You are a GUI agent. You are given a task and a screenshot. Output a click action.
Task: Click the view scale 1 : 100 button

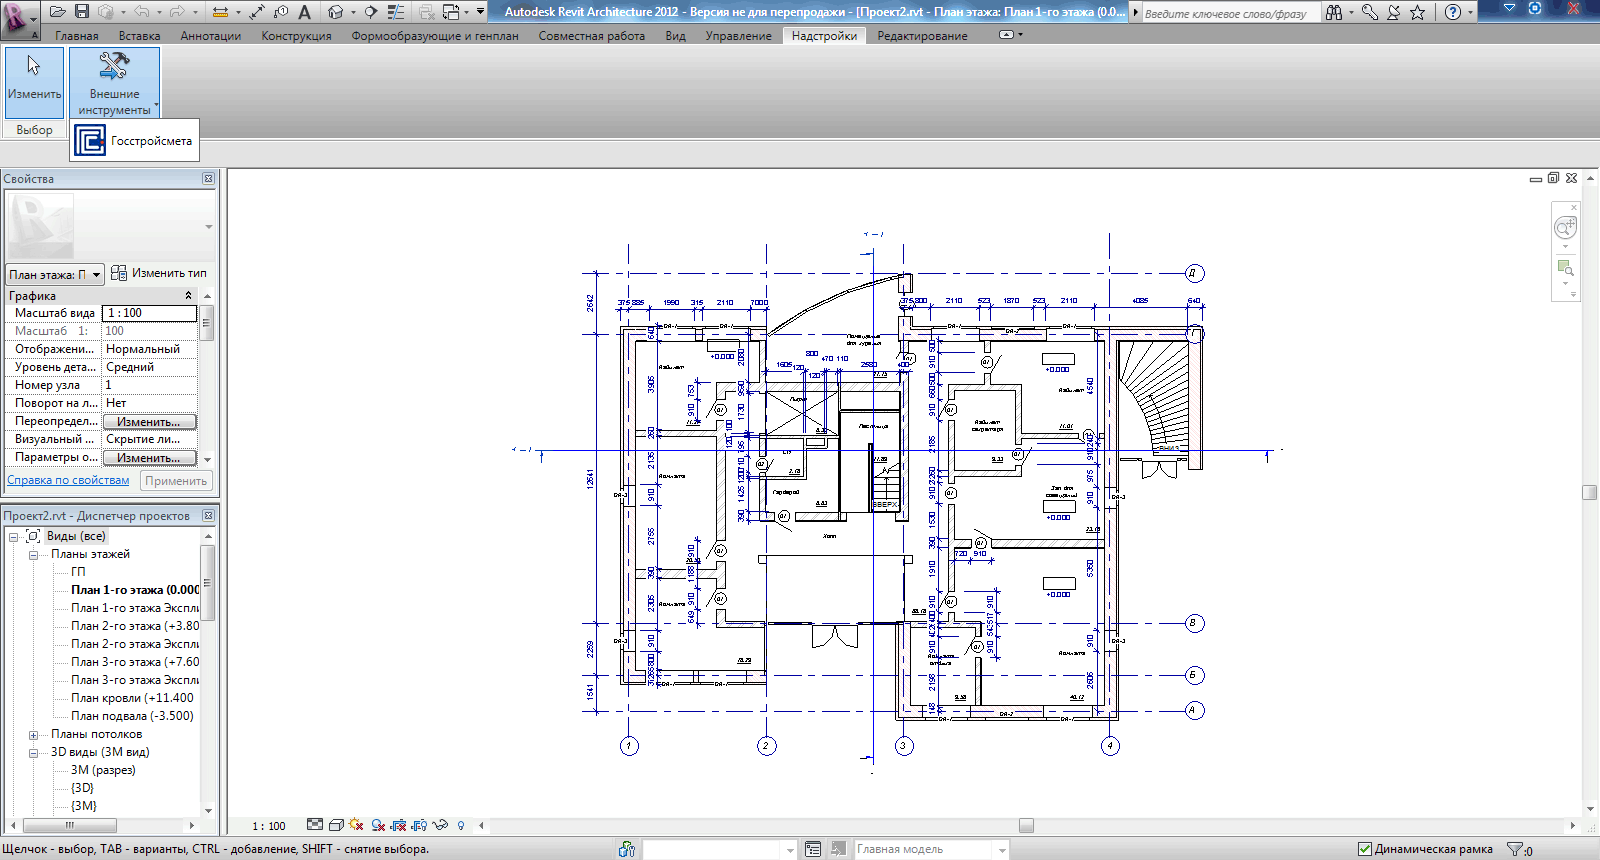(268, 826)
